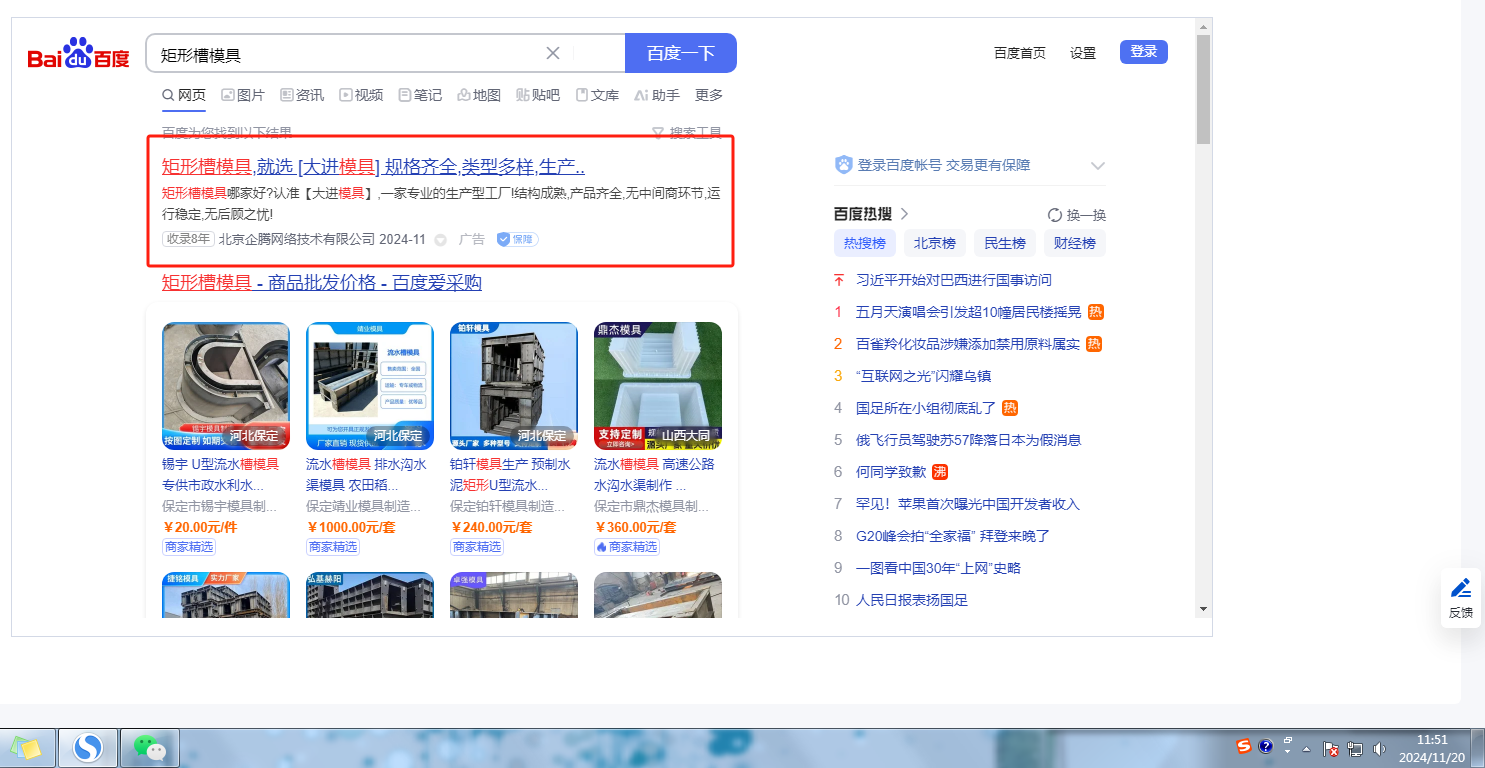This screenshot has width=1485, height=768.
Task: Switch to the 财经榜 tab
Action: click(x=1075, y=243)
